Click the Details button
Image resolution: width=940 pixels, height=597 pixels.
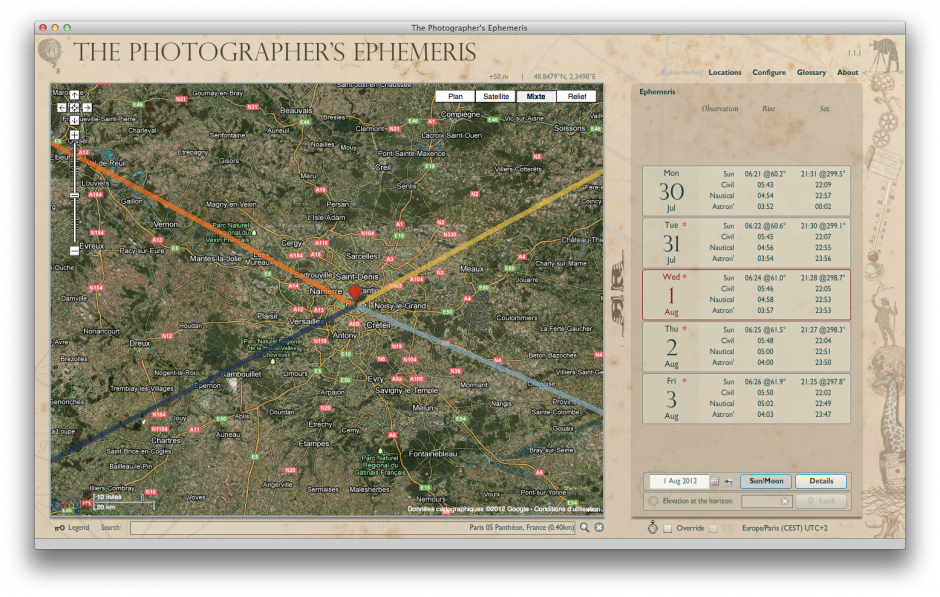click(821, 481)
